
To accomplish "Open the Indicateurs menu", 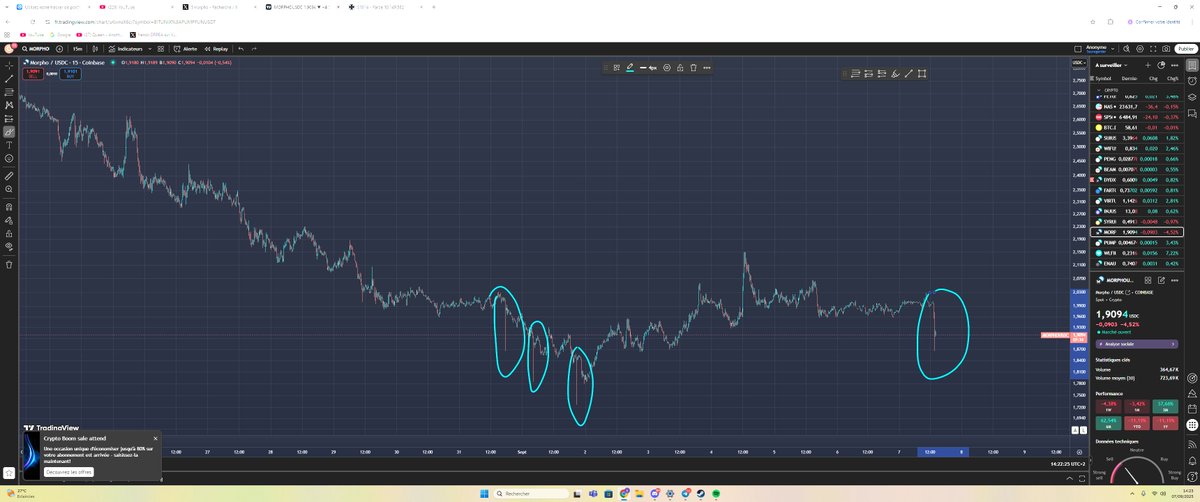I will pos(126,48).
